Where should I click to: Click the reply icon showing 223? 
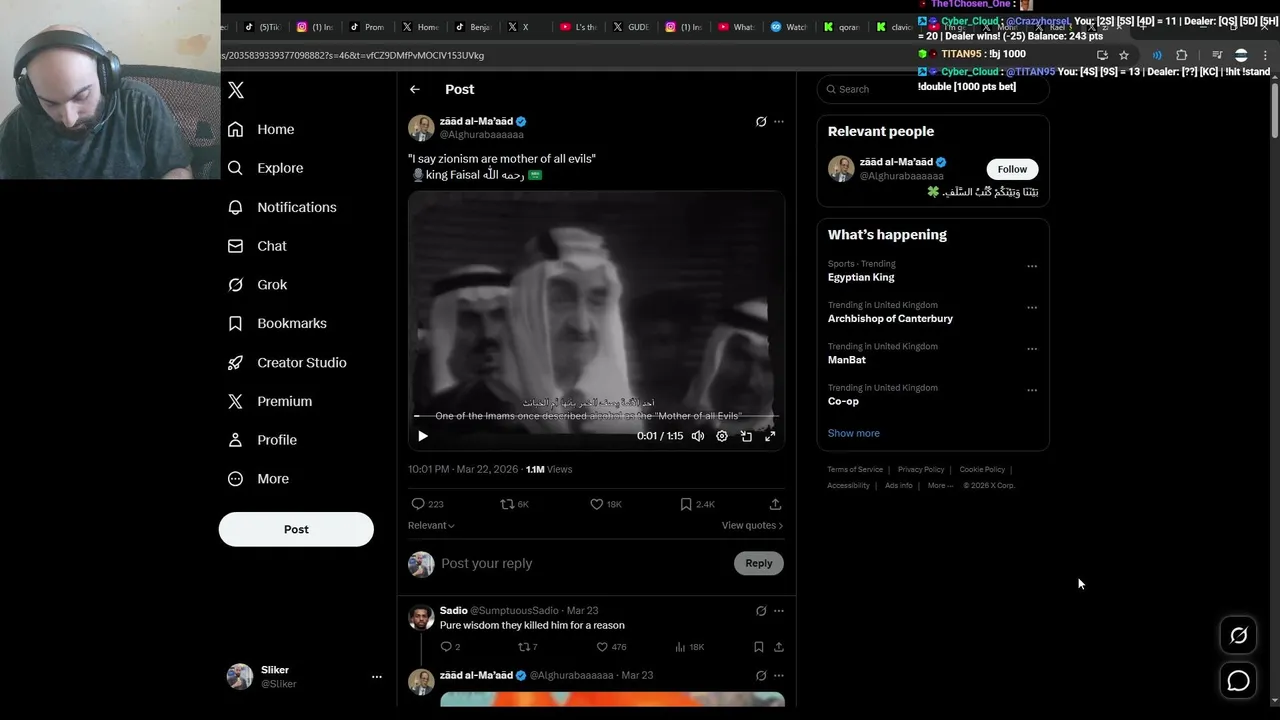(427, 504)
